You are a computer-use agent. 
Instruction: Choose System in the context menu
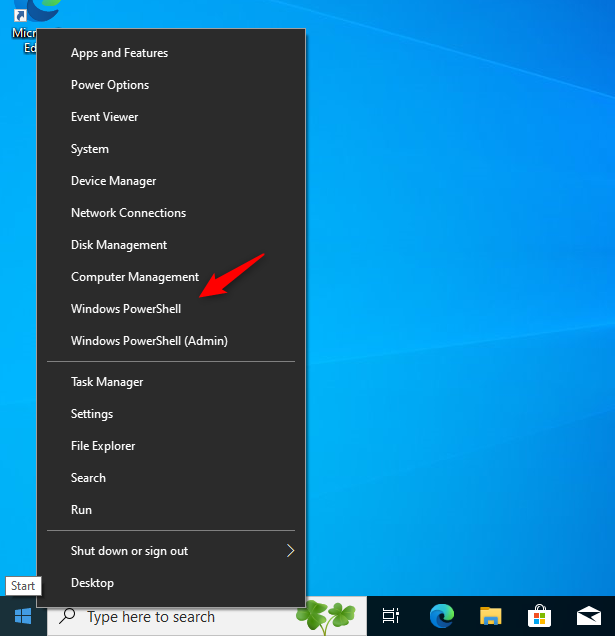[x=171, y=149]
